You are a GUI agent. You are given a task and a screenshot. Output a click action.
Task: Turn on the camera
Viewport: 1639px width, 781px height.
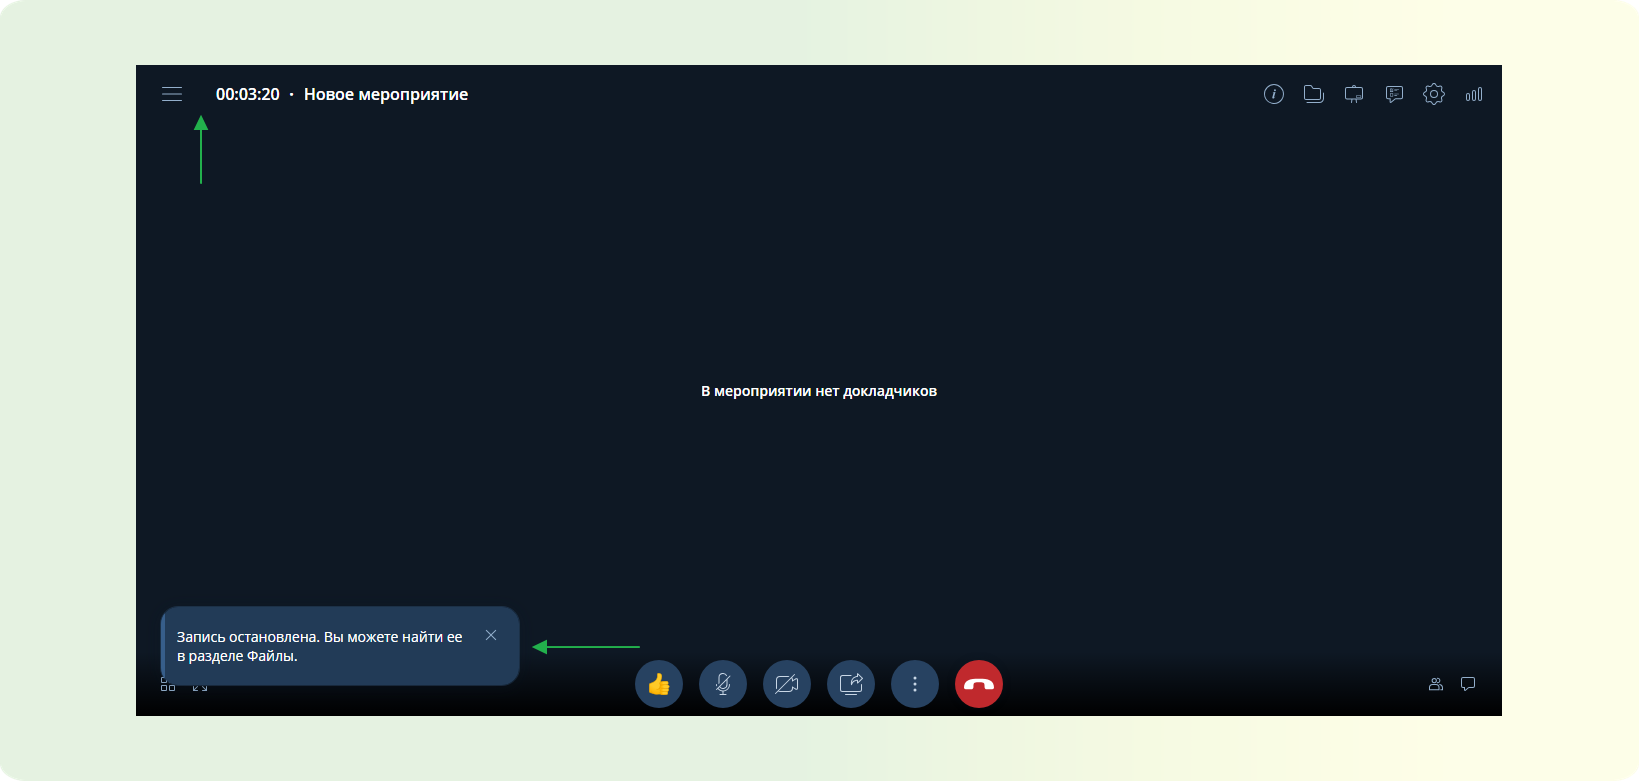tap(787, 684)
